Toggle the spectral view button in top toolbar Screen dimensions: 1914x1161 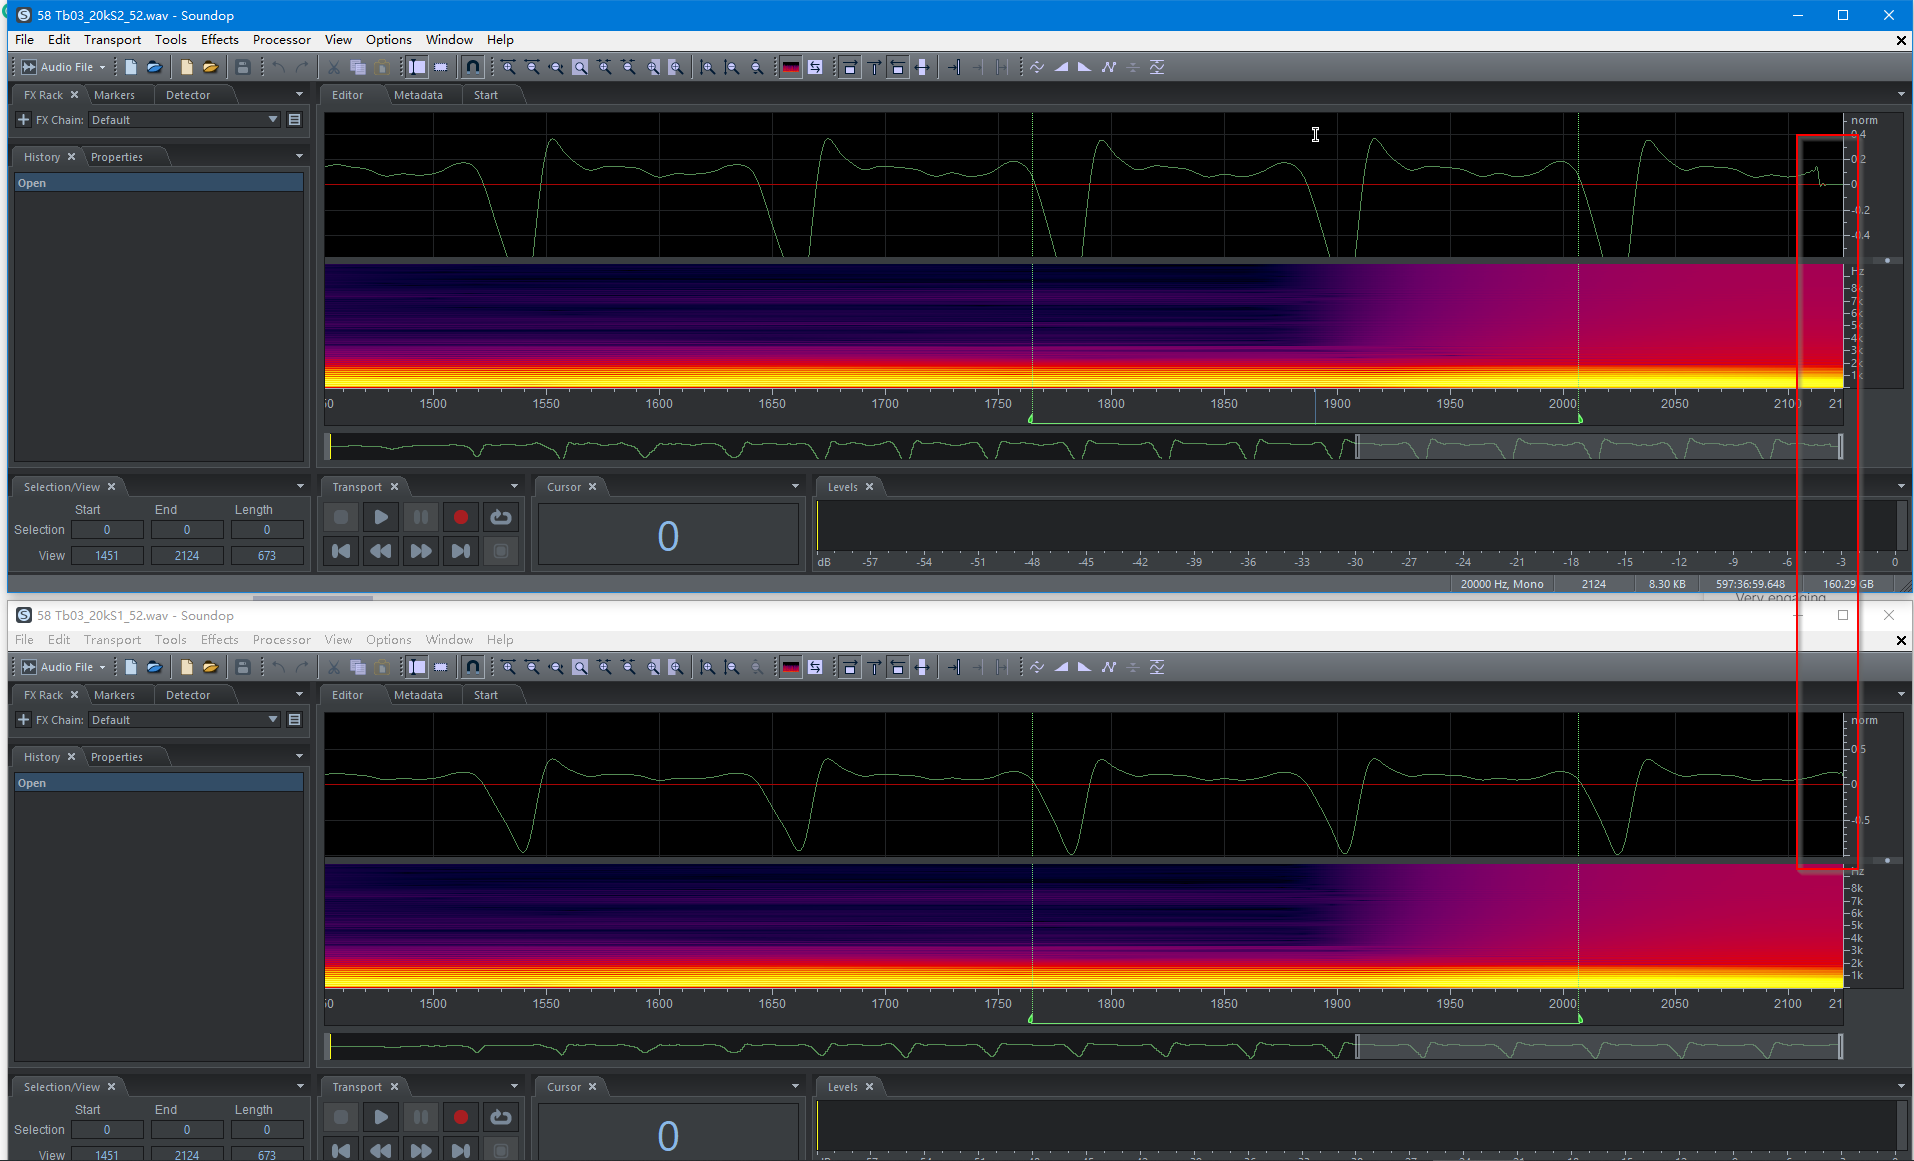click(791, 67)
